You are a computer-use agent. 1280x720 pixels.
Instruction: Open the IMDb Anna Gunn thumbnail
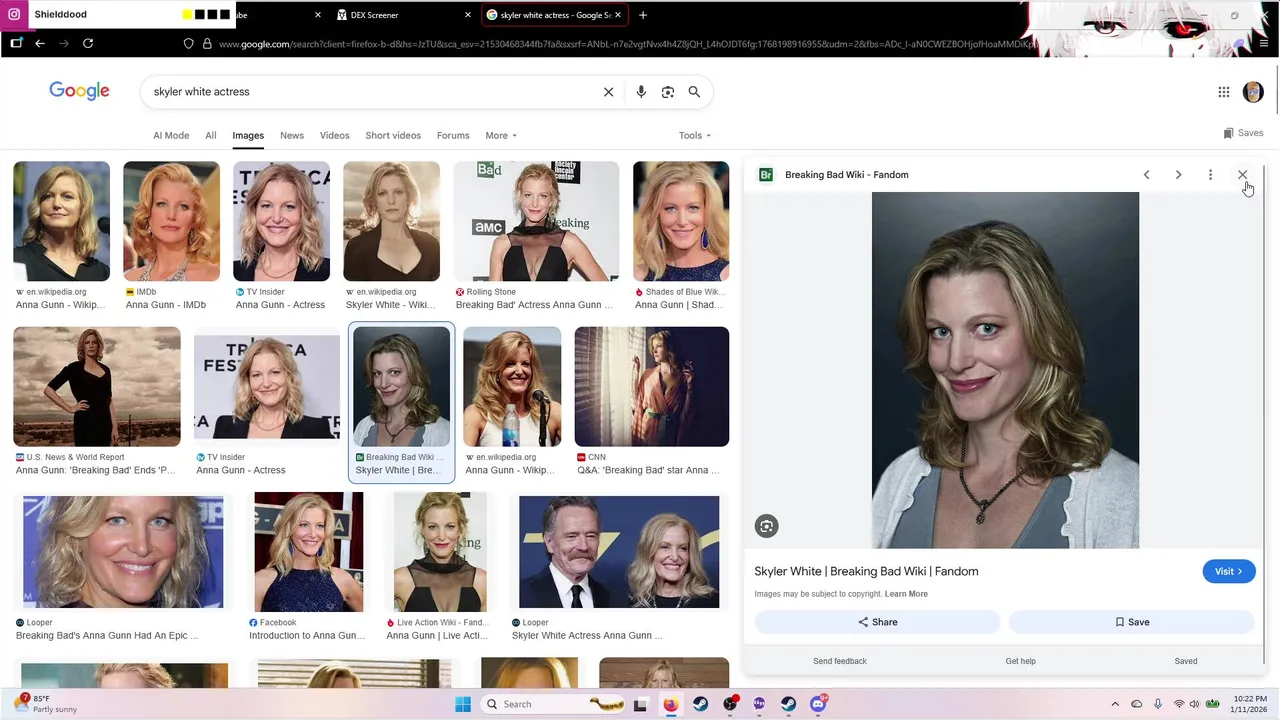(171, 221)
